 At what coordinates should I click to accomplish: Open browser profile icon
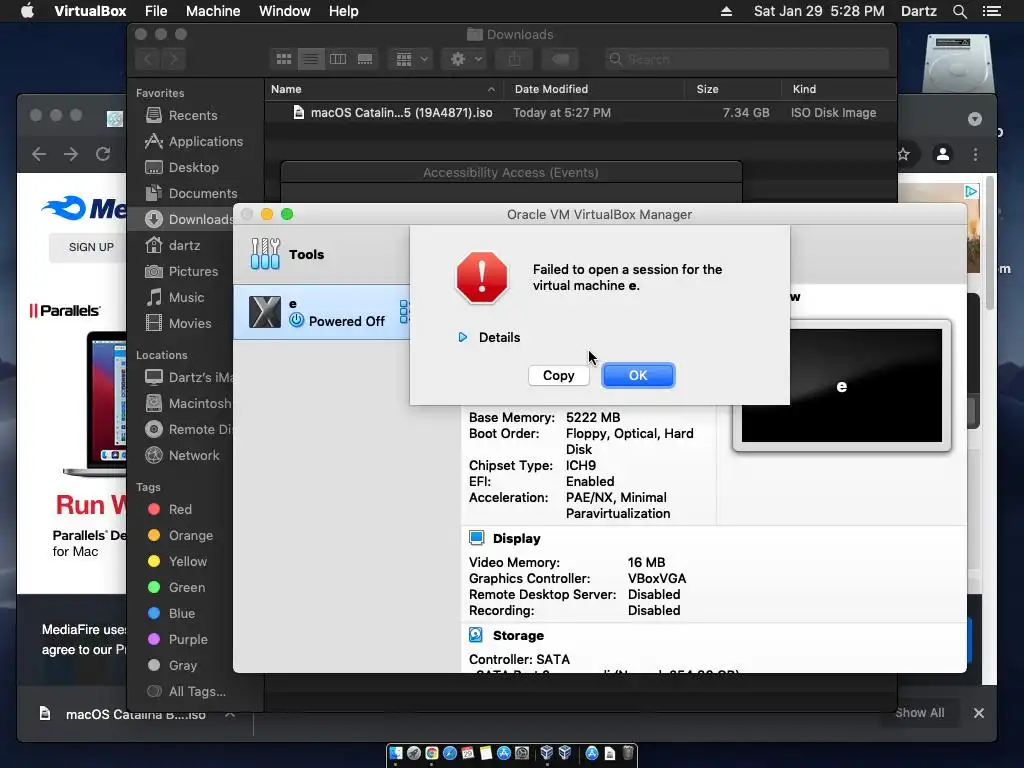(x=943, y=154)
